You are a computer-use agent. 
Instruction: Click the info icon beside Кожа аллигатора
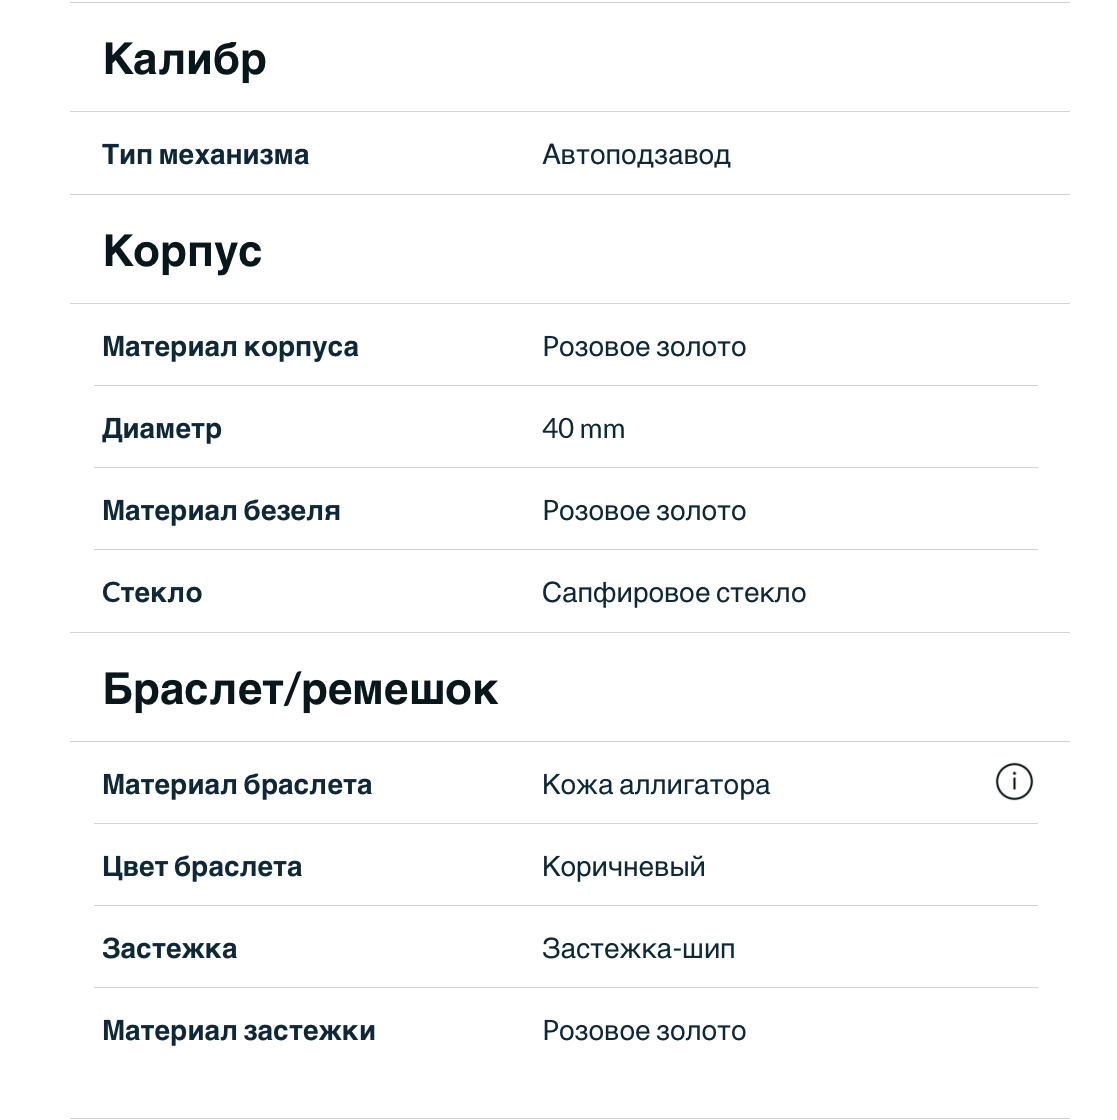(1014, 782)
